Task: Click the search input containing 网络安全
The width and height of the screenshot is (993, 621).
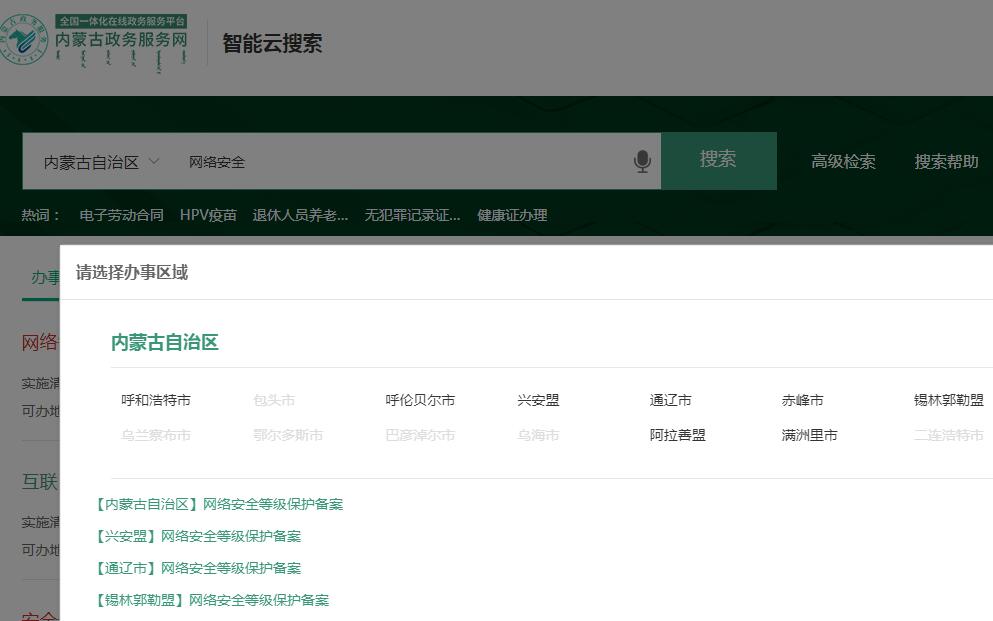Action: [400, 162]
